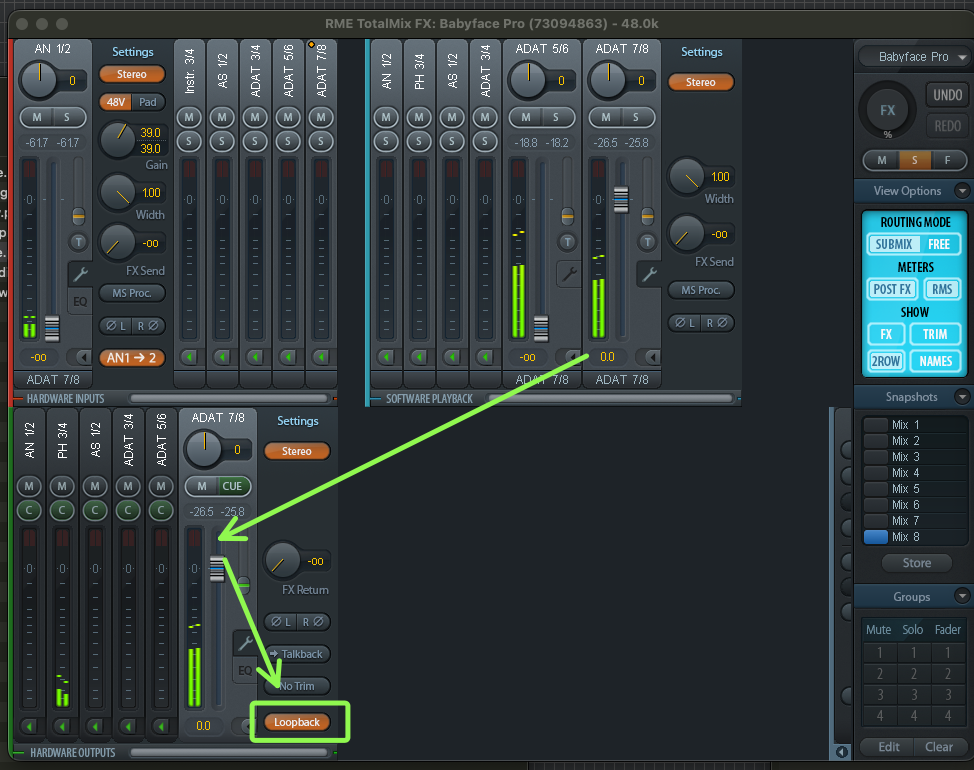Click wrench icon on ADAT 5/6 playback channel

[x=569, y=273]
